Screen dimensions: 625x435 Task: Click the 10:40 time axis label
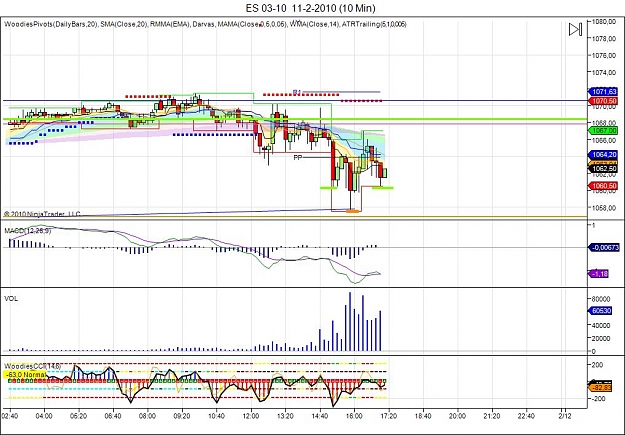coord(216,416)
